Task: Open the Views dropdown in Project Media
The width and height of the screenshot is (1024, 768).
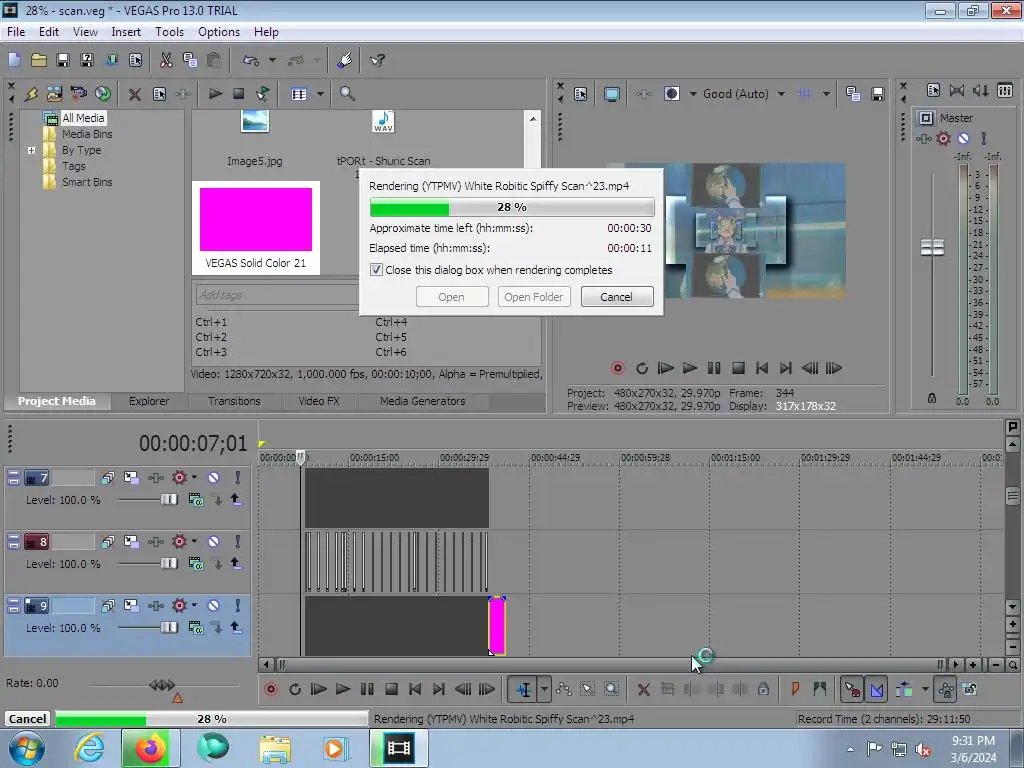Action: tap(320, 94)
